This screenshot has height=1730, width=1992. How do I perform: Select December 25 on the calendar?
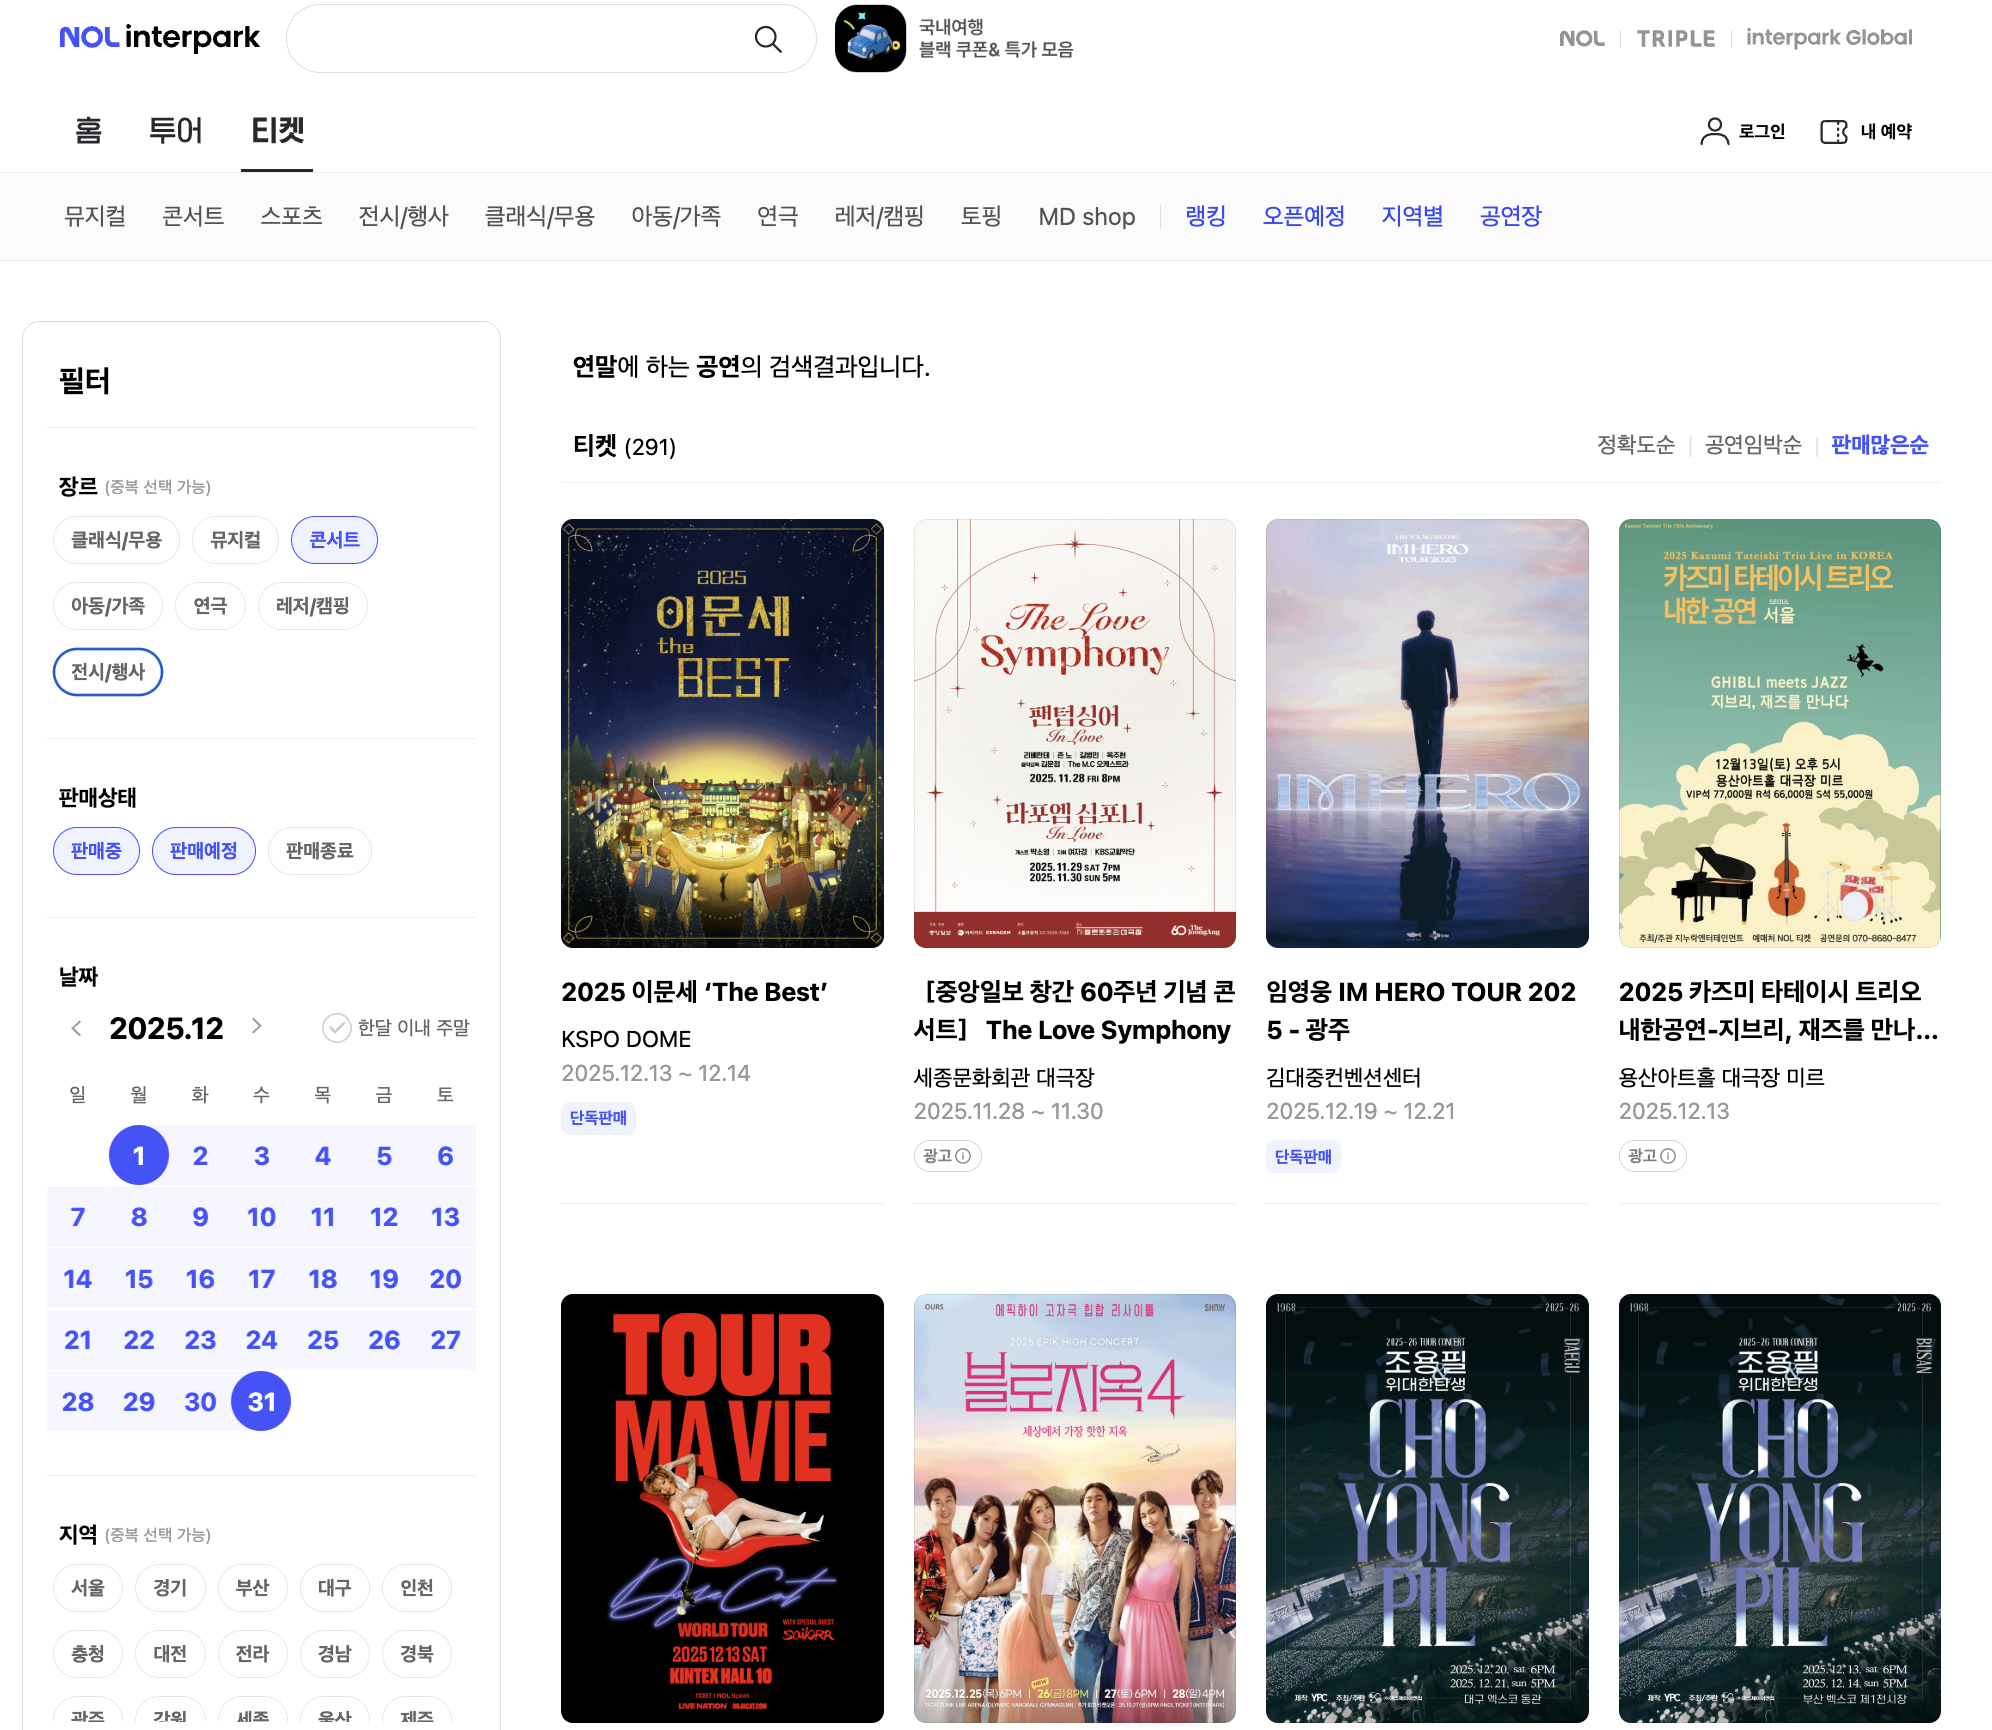point(322,1340)
